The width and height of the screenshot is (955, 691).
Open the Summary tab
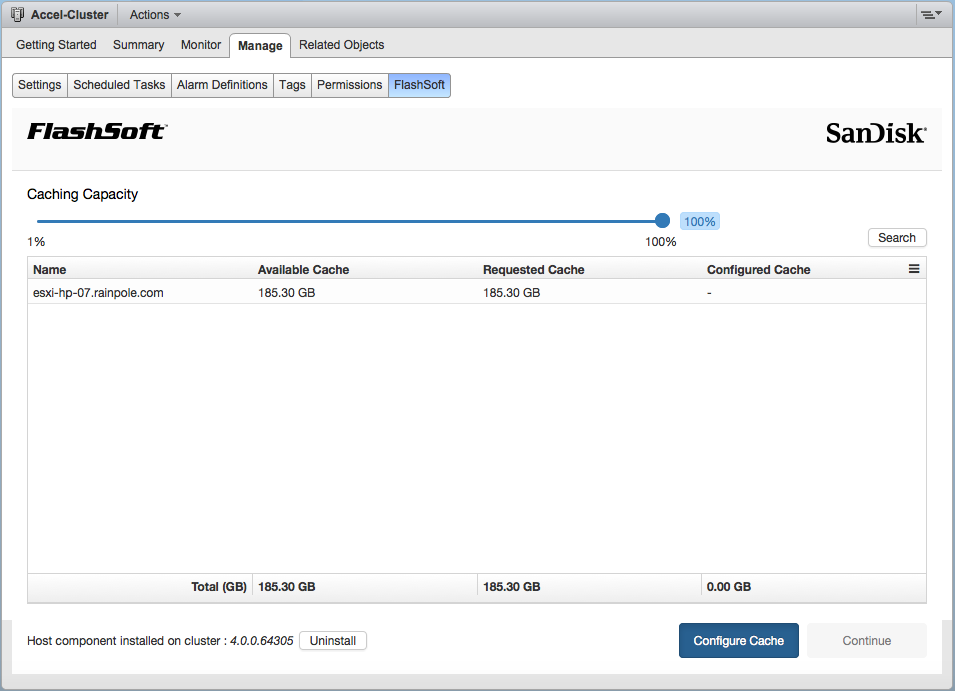(x=138, y=45)
